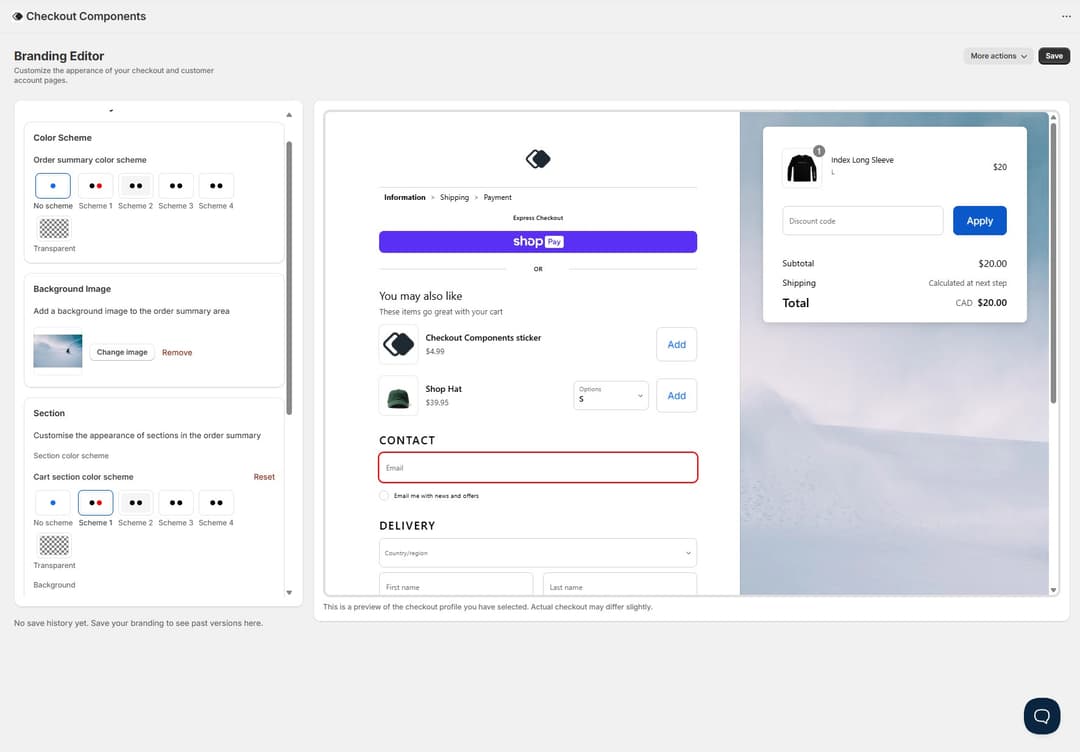Open the Country/region dropdown
1080x752 pixels.
coord(537,552)
